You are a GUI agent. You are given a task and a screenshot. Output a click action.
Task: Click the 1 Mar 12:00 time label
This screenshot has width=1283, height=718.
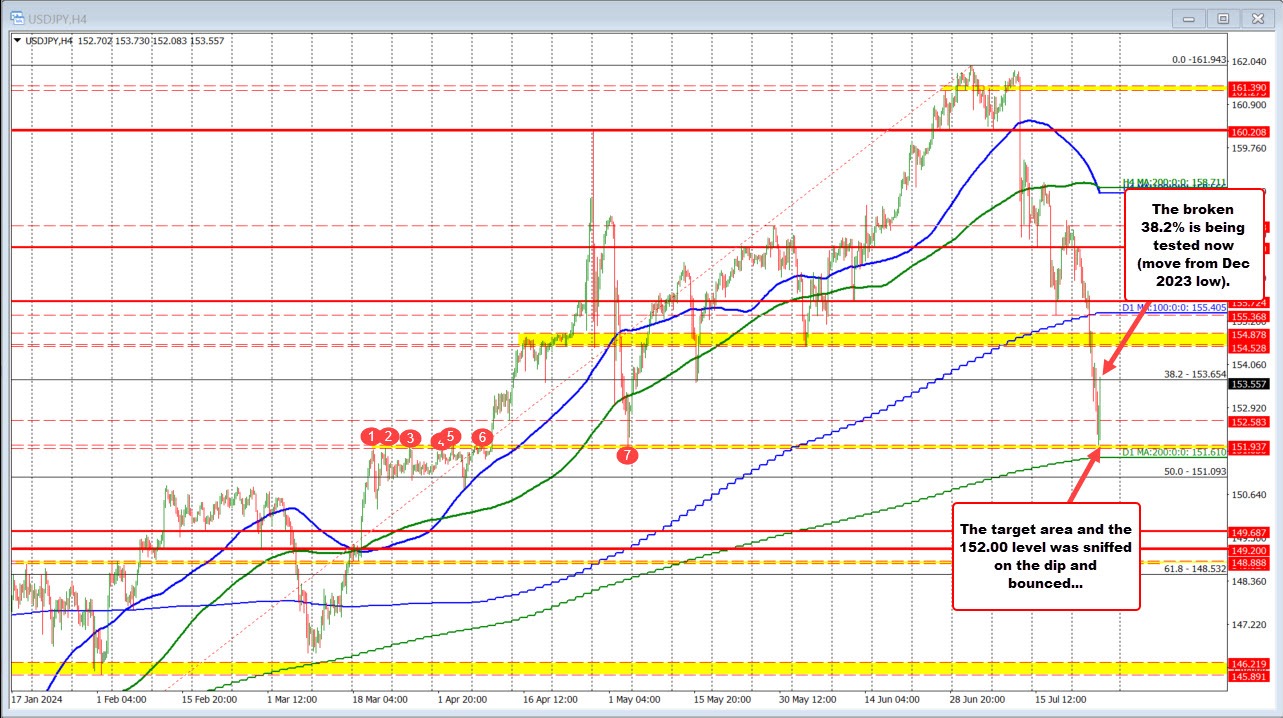(291, 698)
